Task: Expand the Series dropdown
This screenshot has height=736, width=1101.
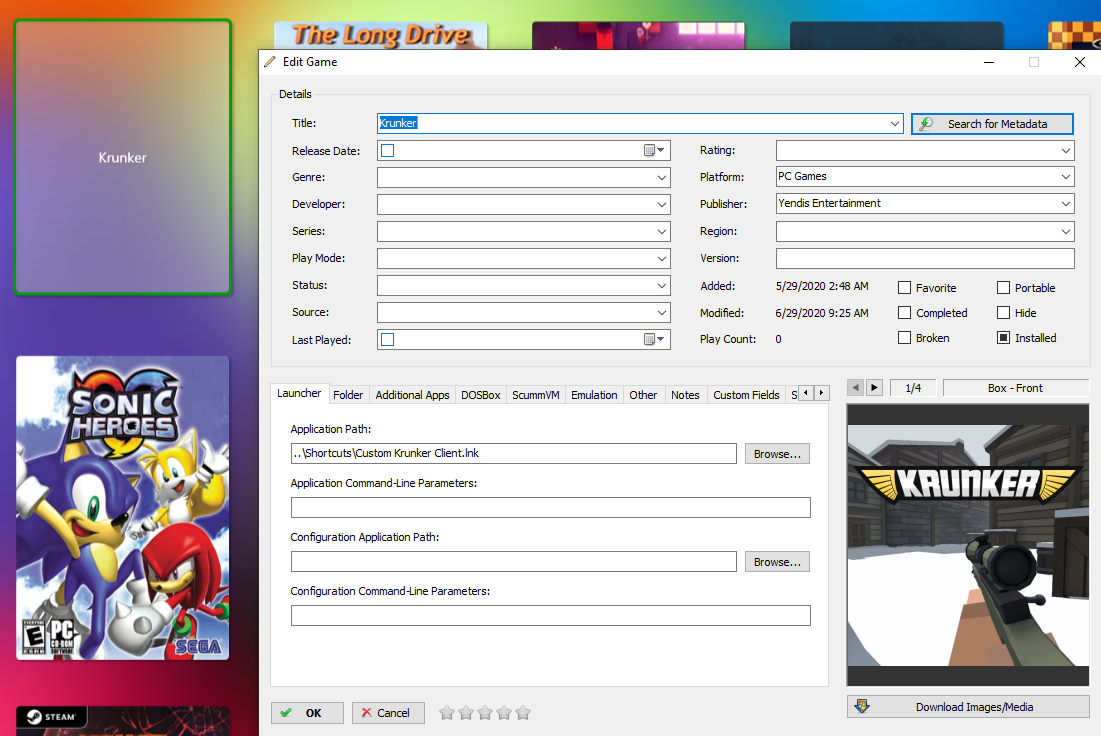Action: pos(661,232)
